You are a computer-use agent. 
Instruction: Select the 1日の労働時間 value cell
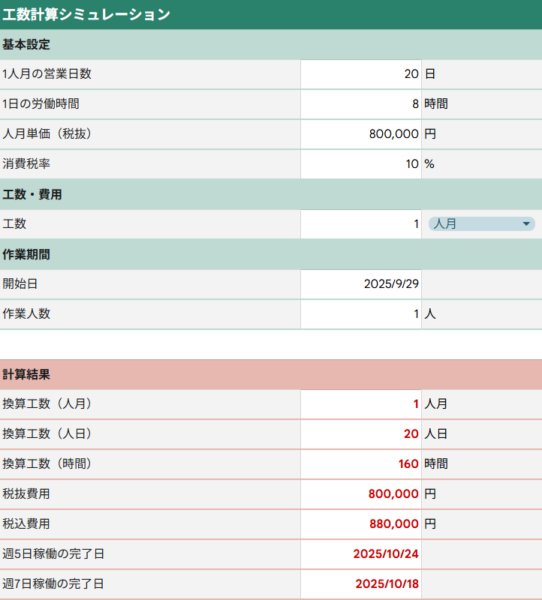pyautogui.click(x=361, y=104)
